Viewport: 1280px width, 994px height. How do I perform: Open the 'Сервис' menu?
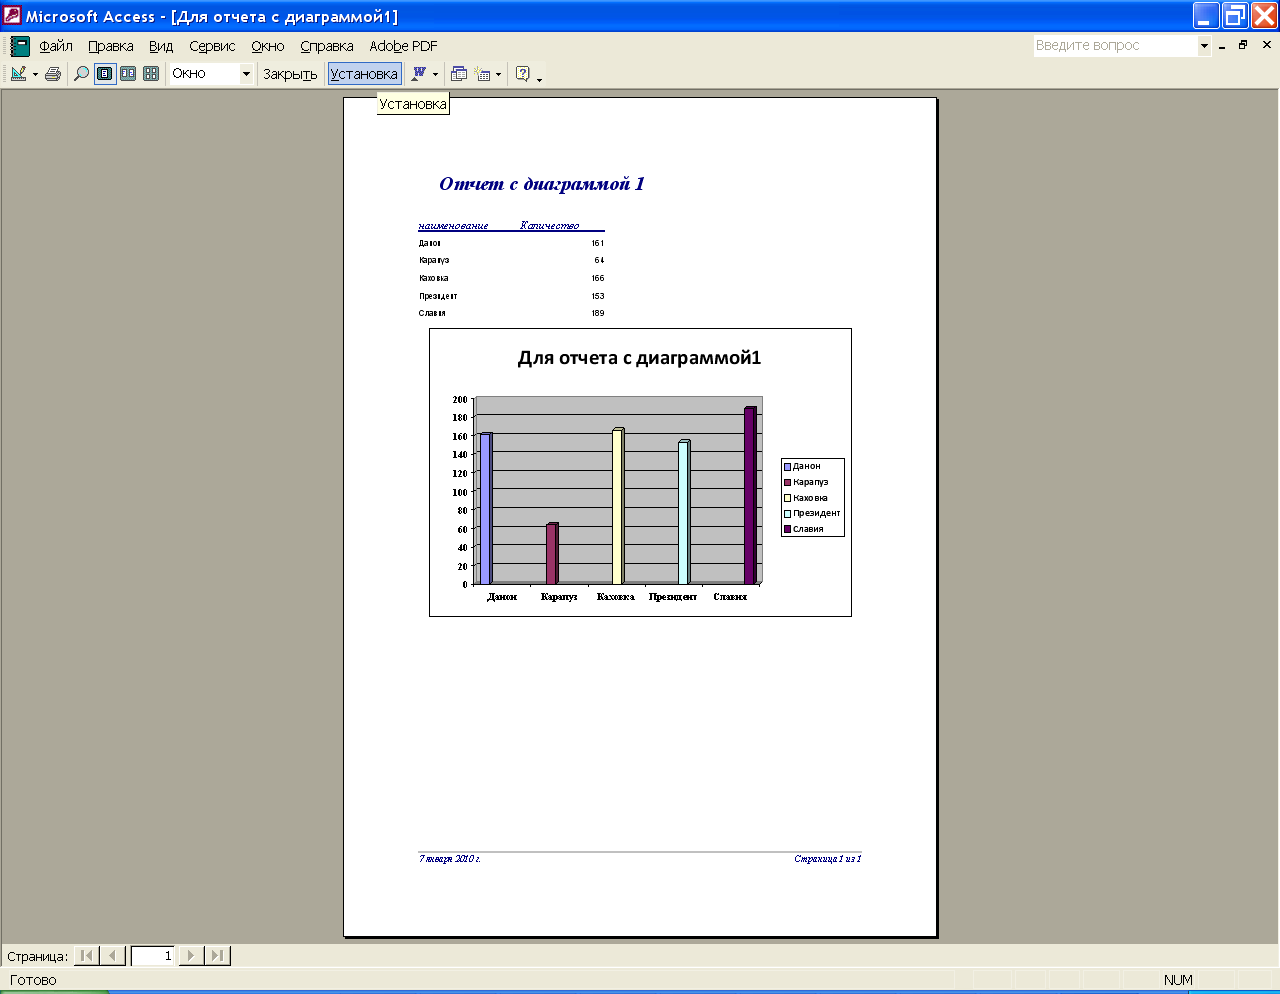(212, 46)
